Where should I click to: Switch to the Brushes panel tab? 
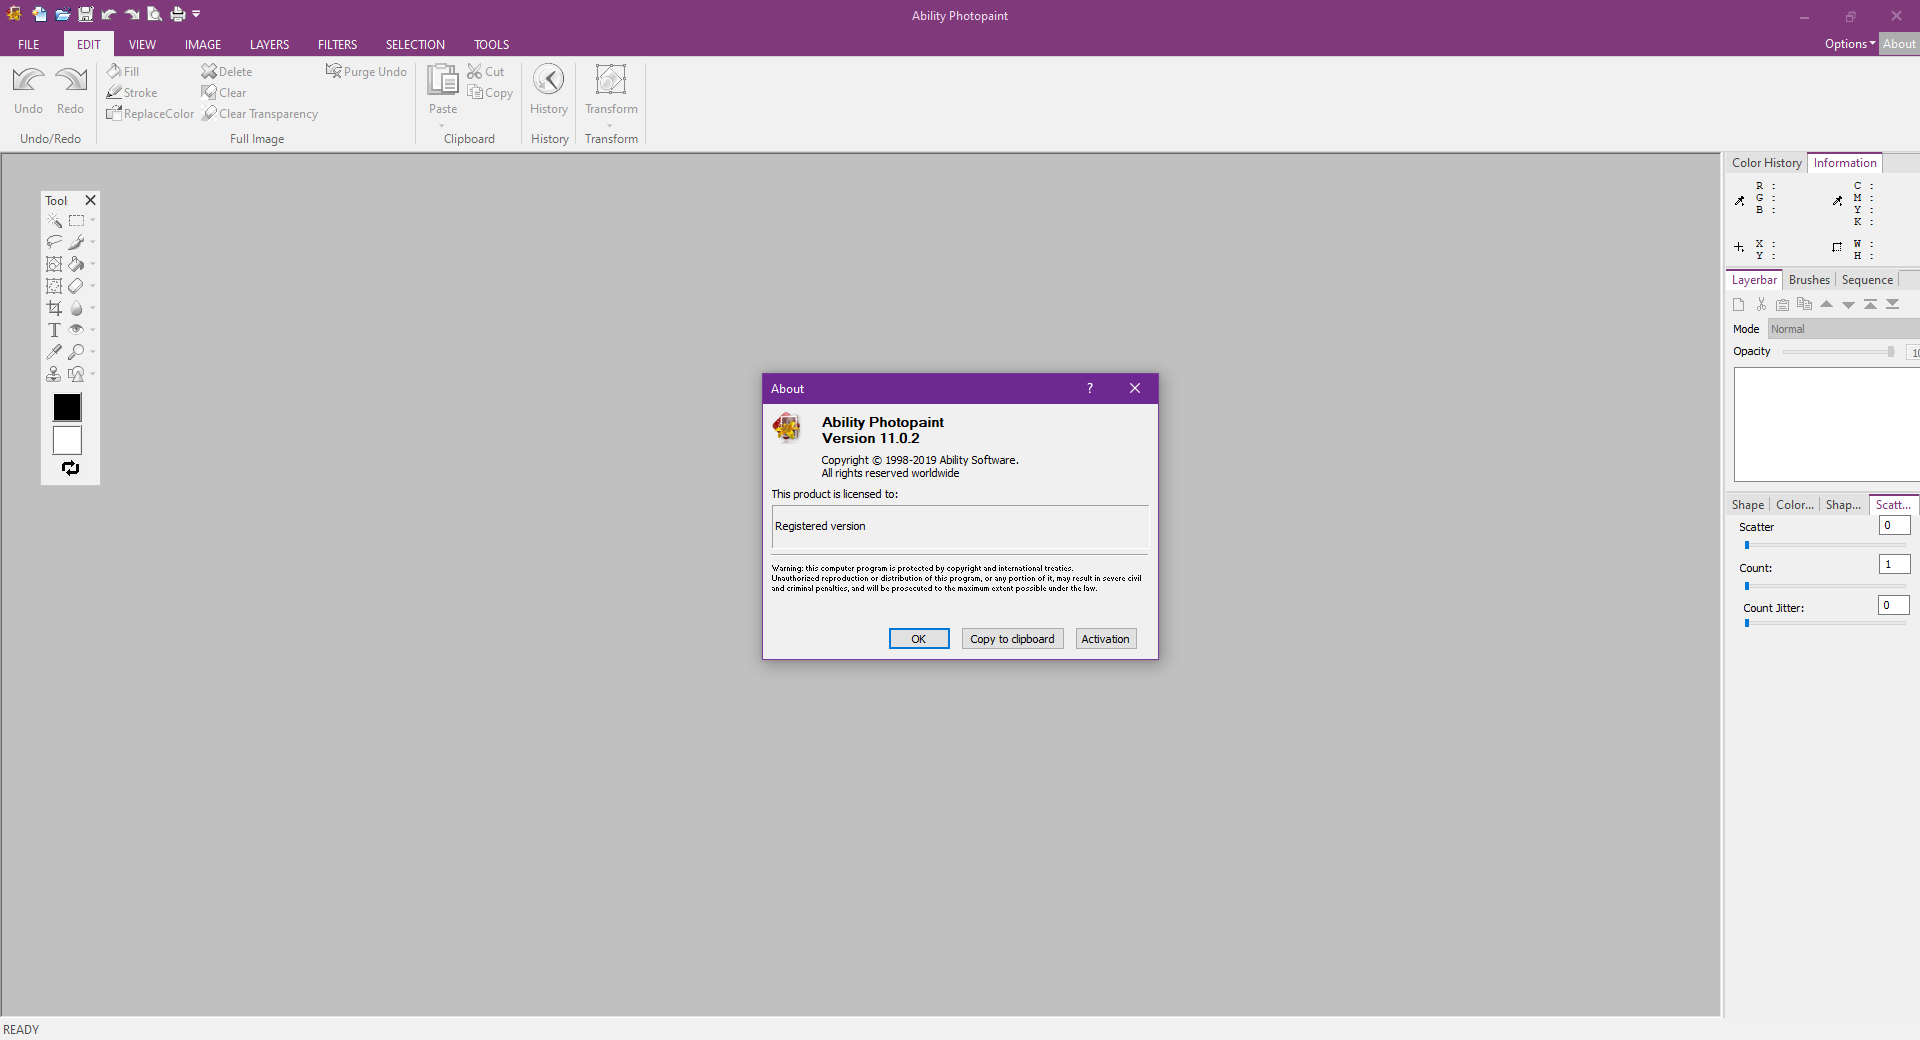click(1809, 280)
